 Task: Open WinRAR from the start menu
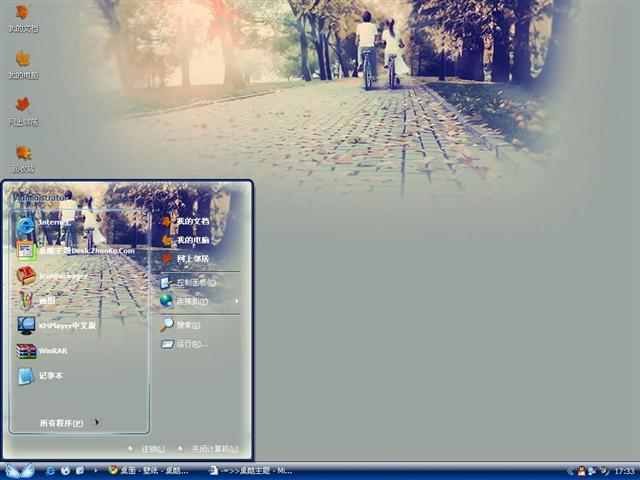[42, 351]
